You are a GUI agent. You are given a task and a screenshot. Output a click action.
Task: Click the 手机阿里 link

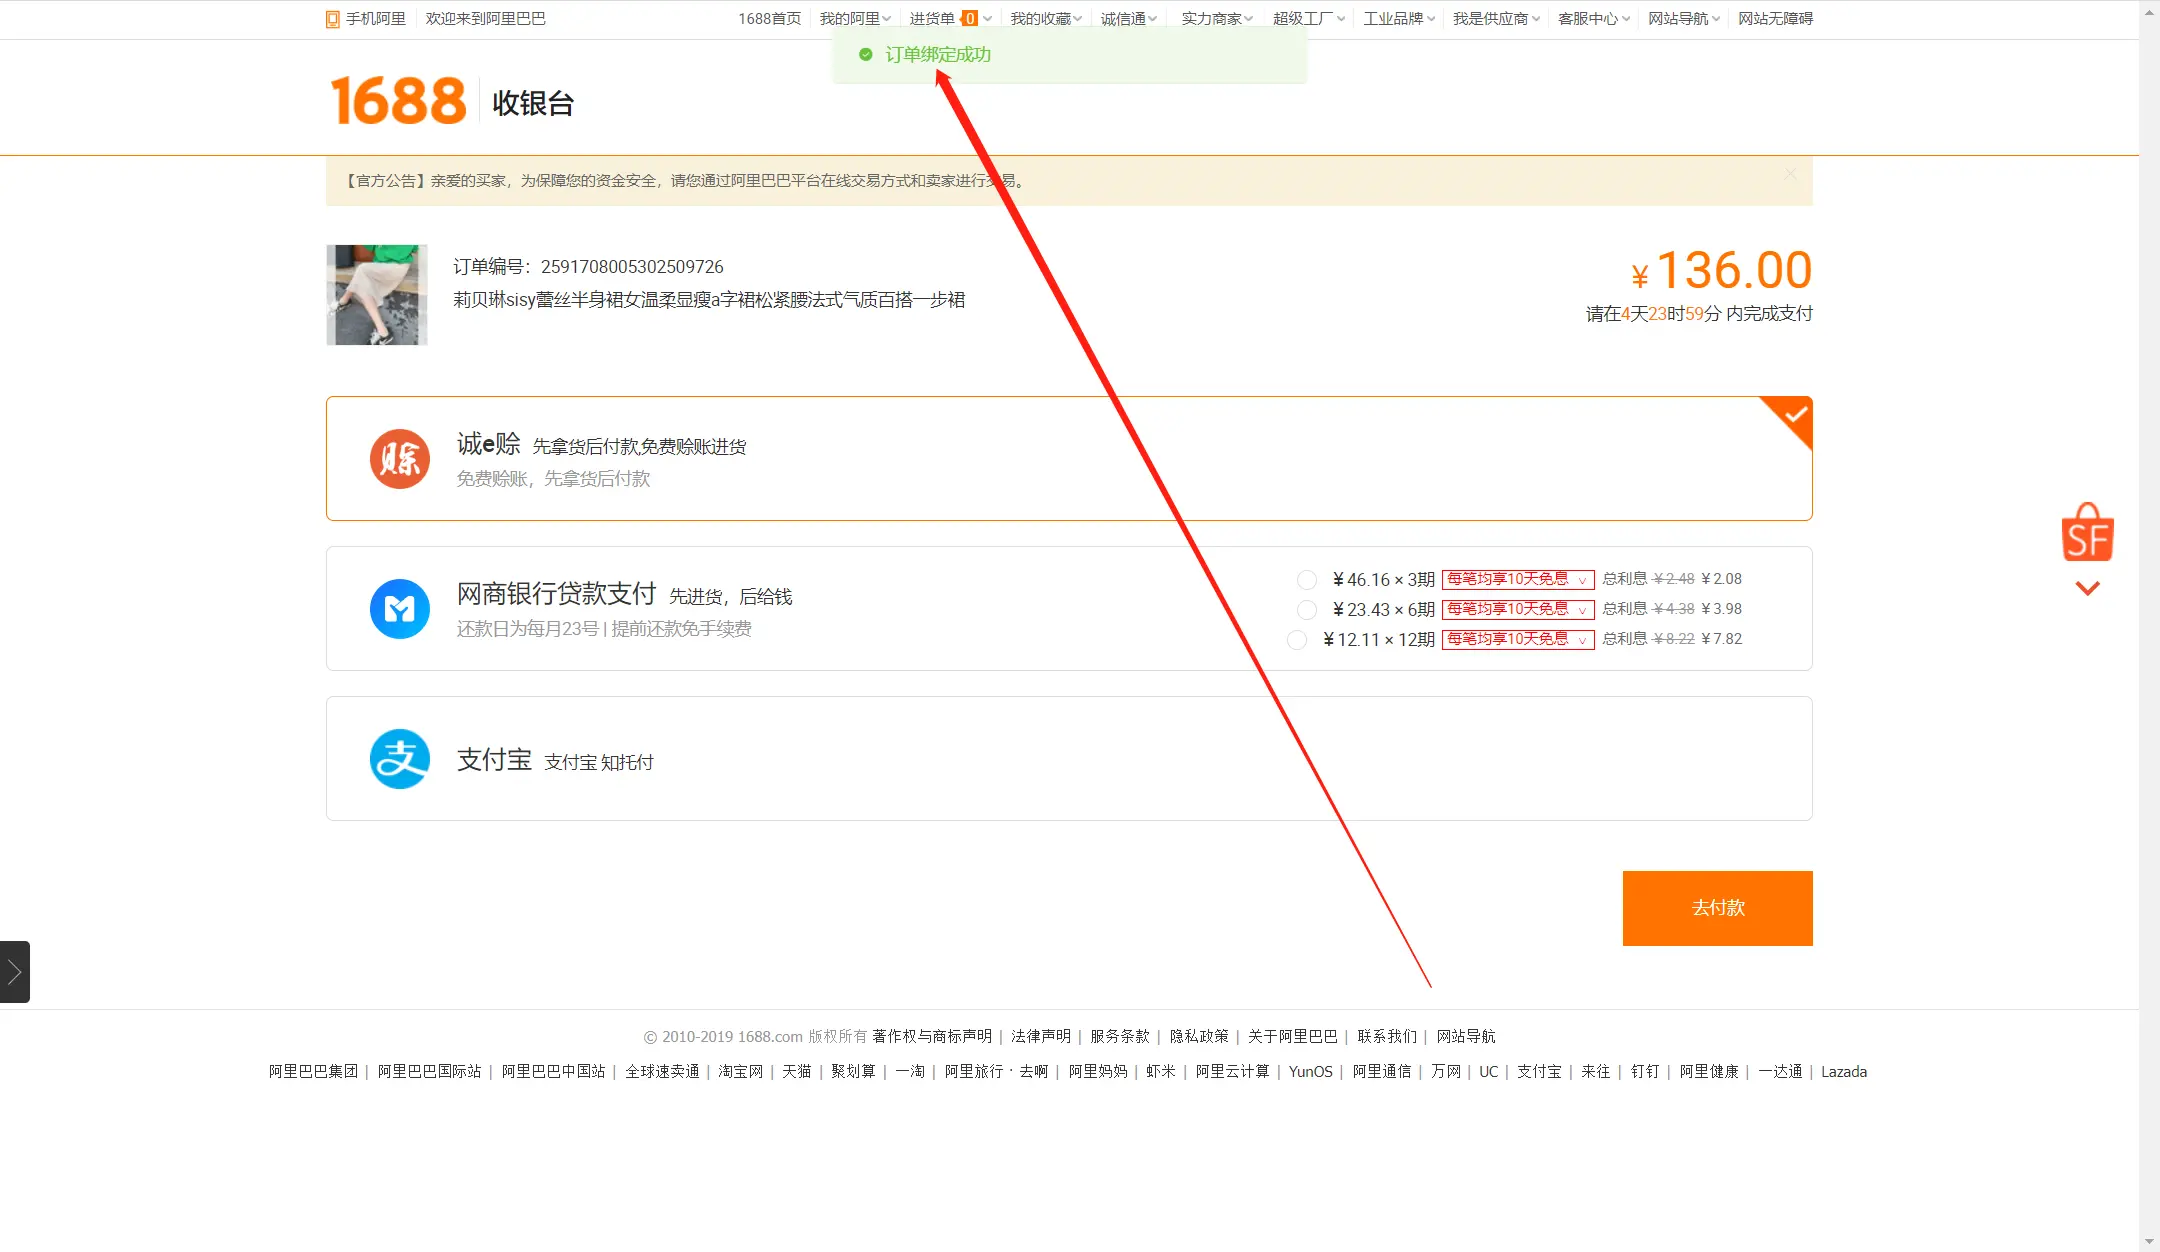[x=376, y=19]
